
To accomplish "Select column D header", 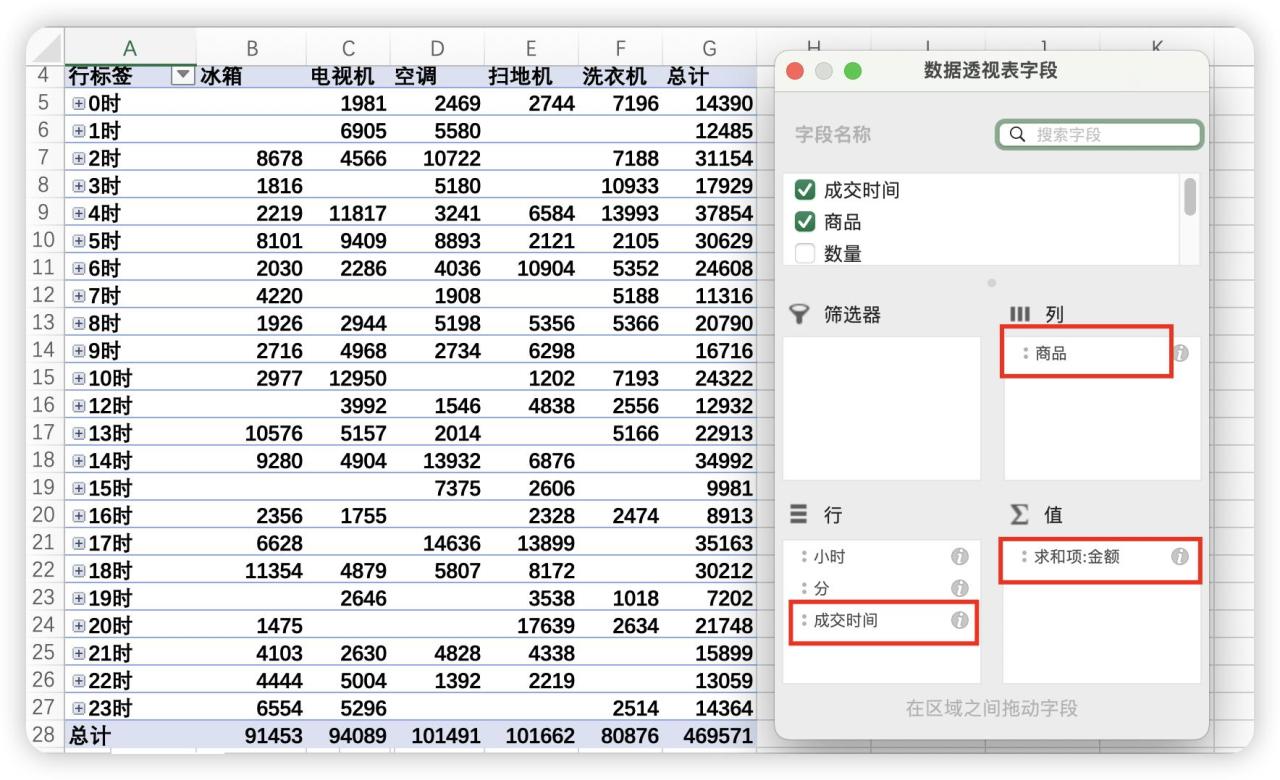I will click(437, 47).
